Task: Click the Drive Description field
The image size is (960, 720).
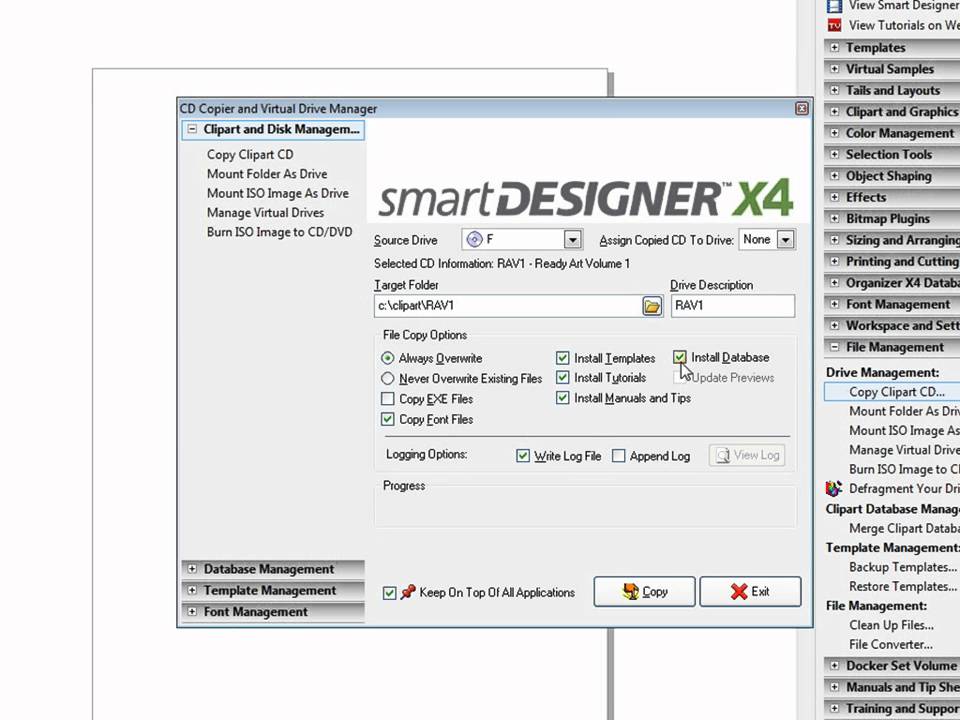Action: pyautogui.click(x=733, y=306)
